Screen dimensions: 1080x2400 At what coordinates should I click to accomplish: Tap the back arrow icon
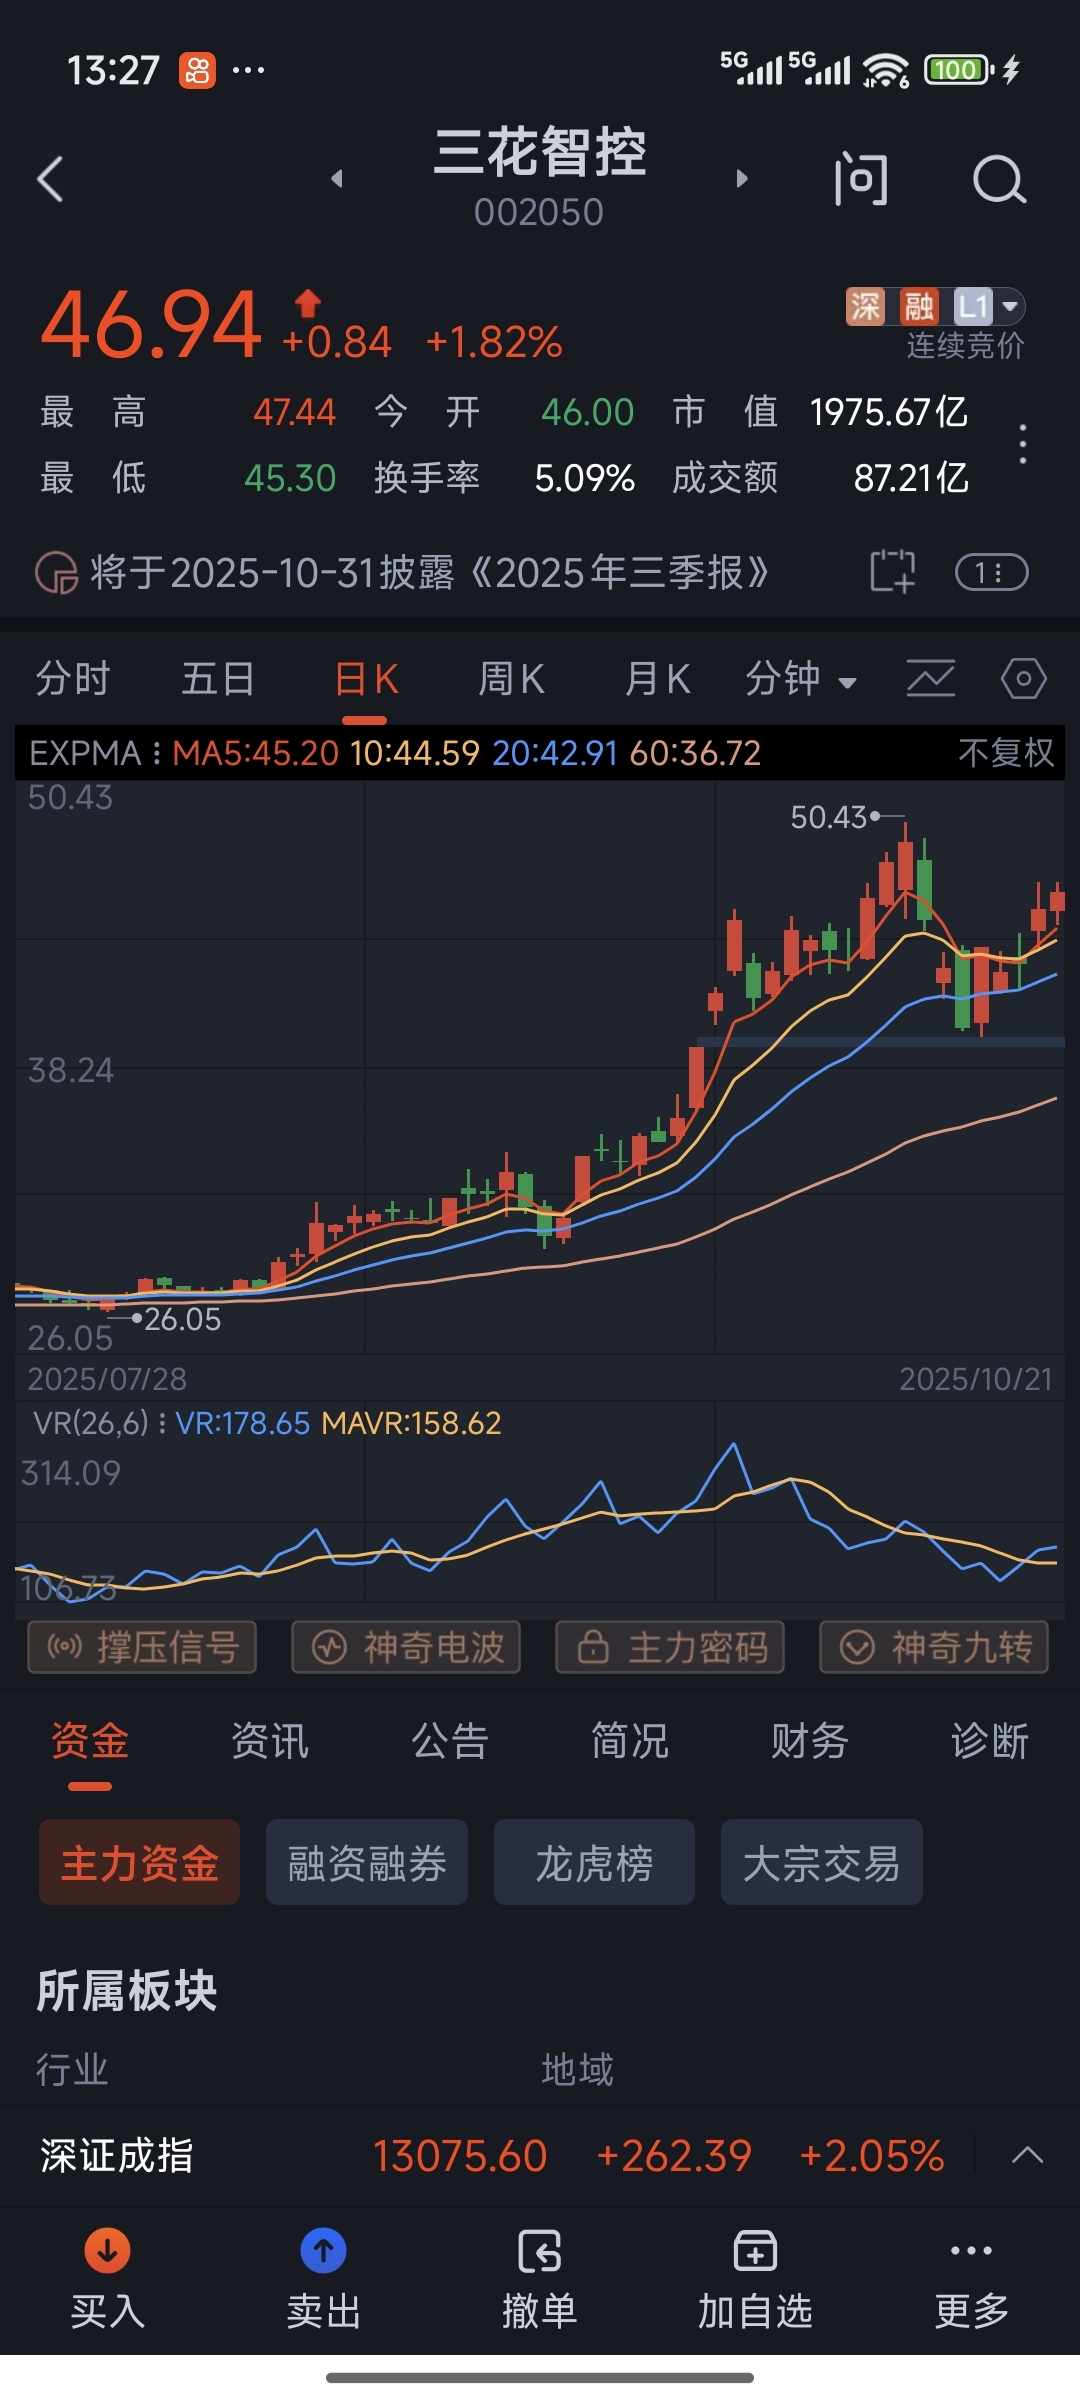click(x=51, y=179)
